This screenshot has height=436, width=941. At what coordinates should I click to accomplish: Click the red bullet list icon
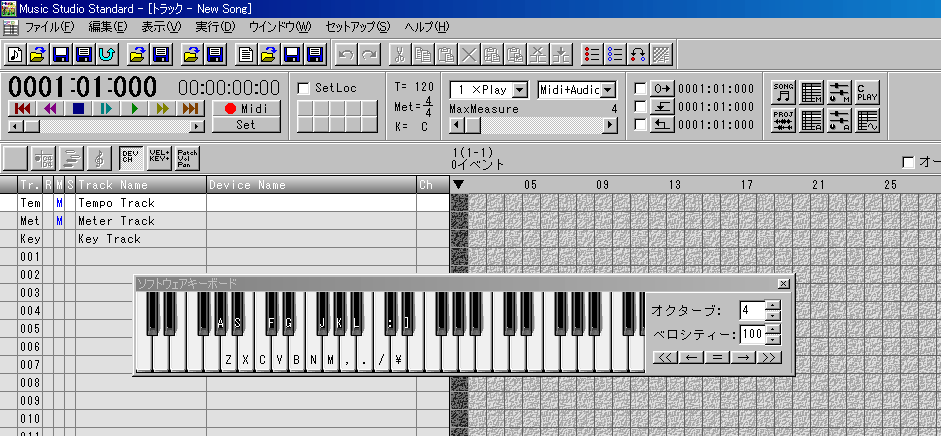[592, 55]
